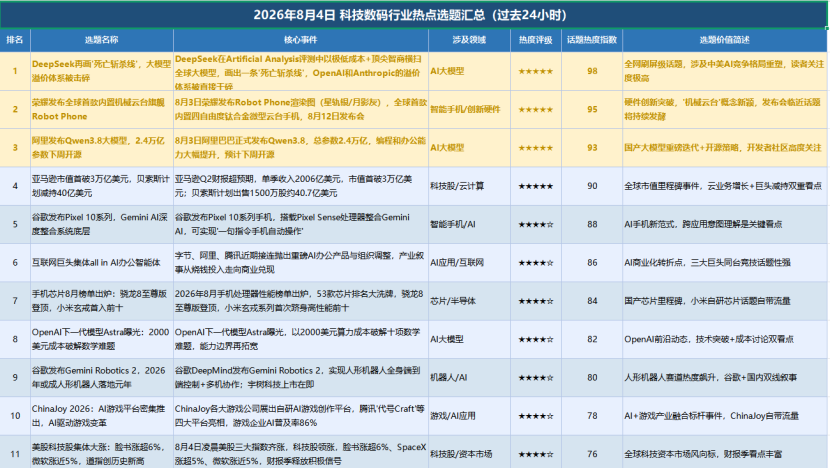Select value cell '人形机器人赛道热度飙升'
Screen dimensions: 830x468
(x=725, y=377)
